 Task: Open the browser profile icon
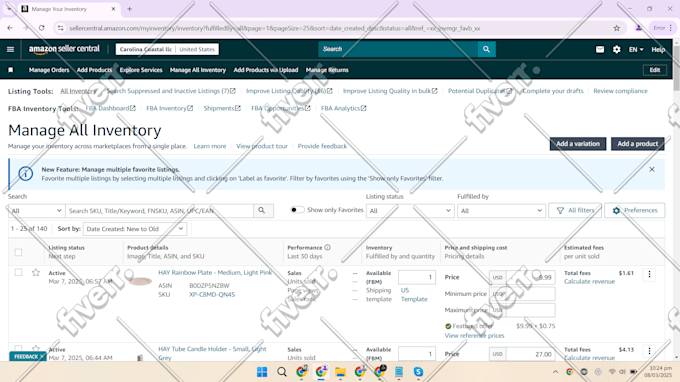click(x=639, y=28)
